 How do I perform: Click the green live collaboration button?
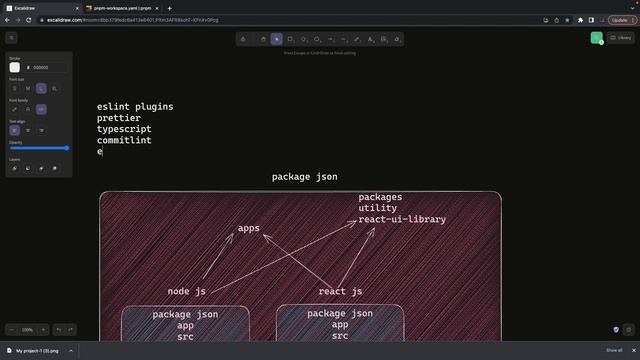597,38
